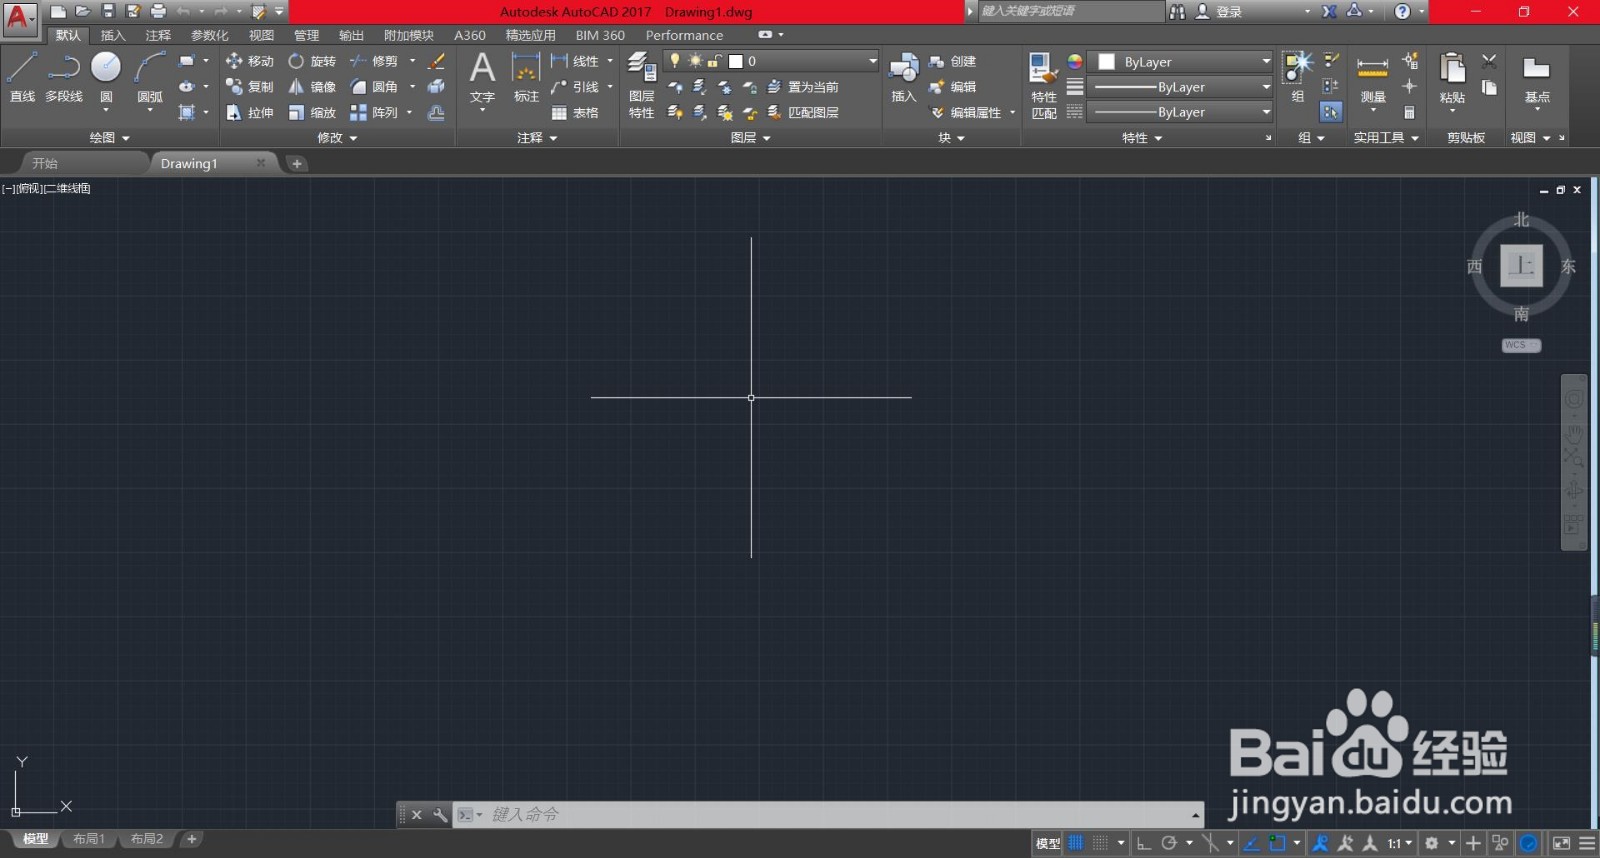1600x858 pixels.
Task: Open the layer name dropdown showing 0
Action: click(770, 61)
